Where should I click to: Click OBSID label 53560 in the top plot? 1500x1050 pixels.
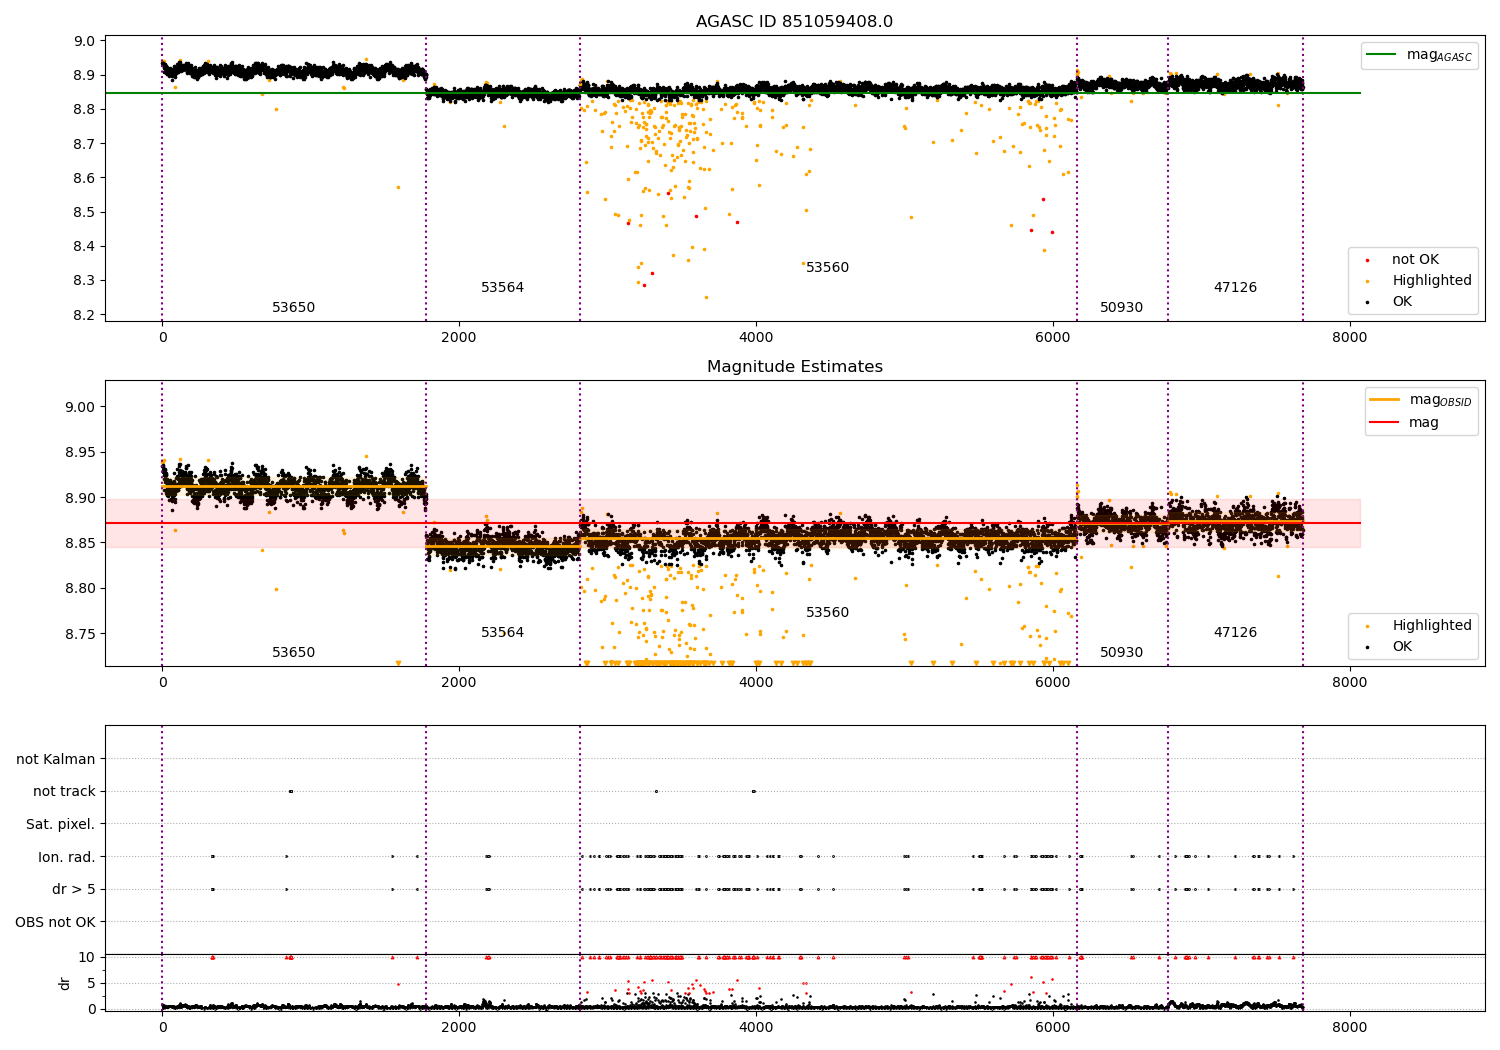click(x=827, y=268)
